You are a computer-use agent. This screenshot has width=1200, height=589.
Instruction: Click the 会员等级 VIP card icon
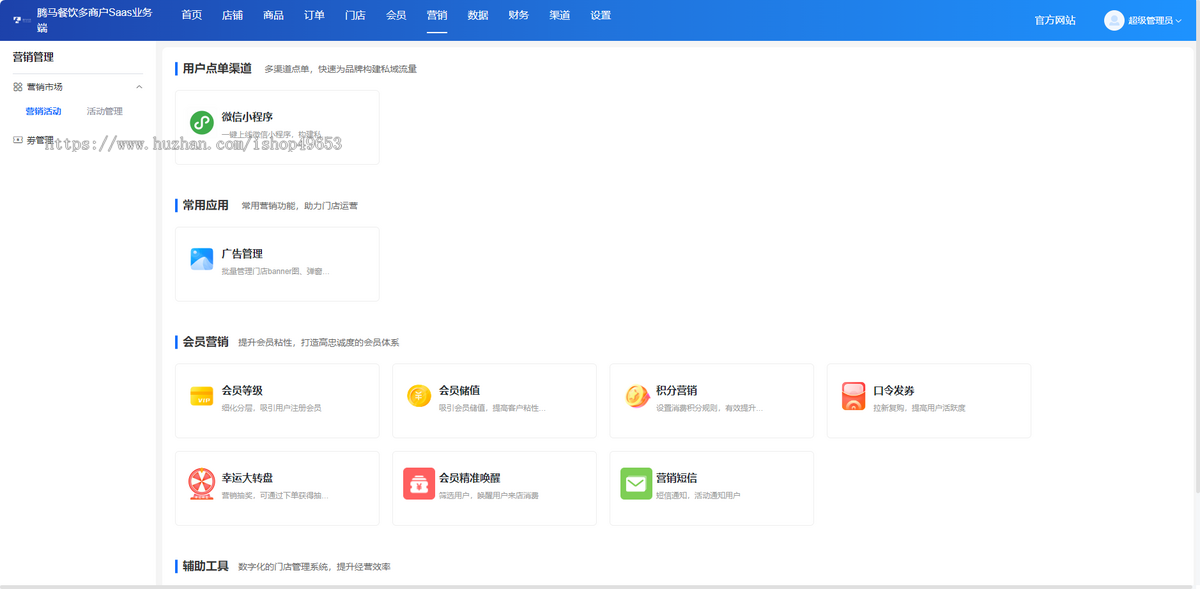coord(199,396)
